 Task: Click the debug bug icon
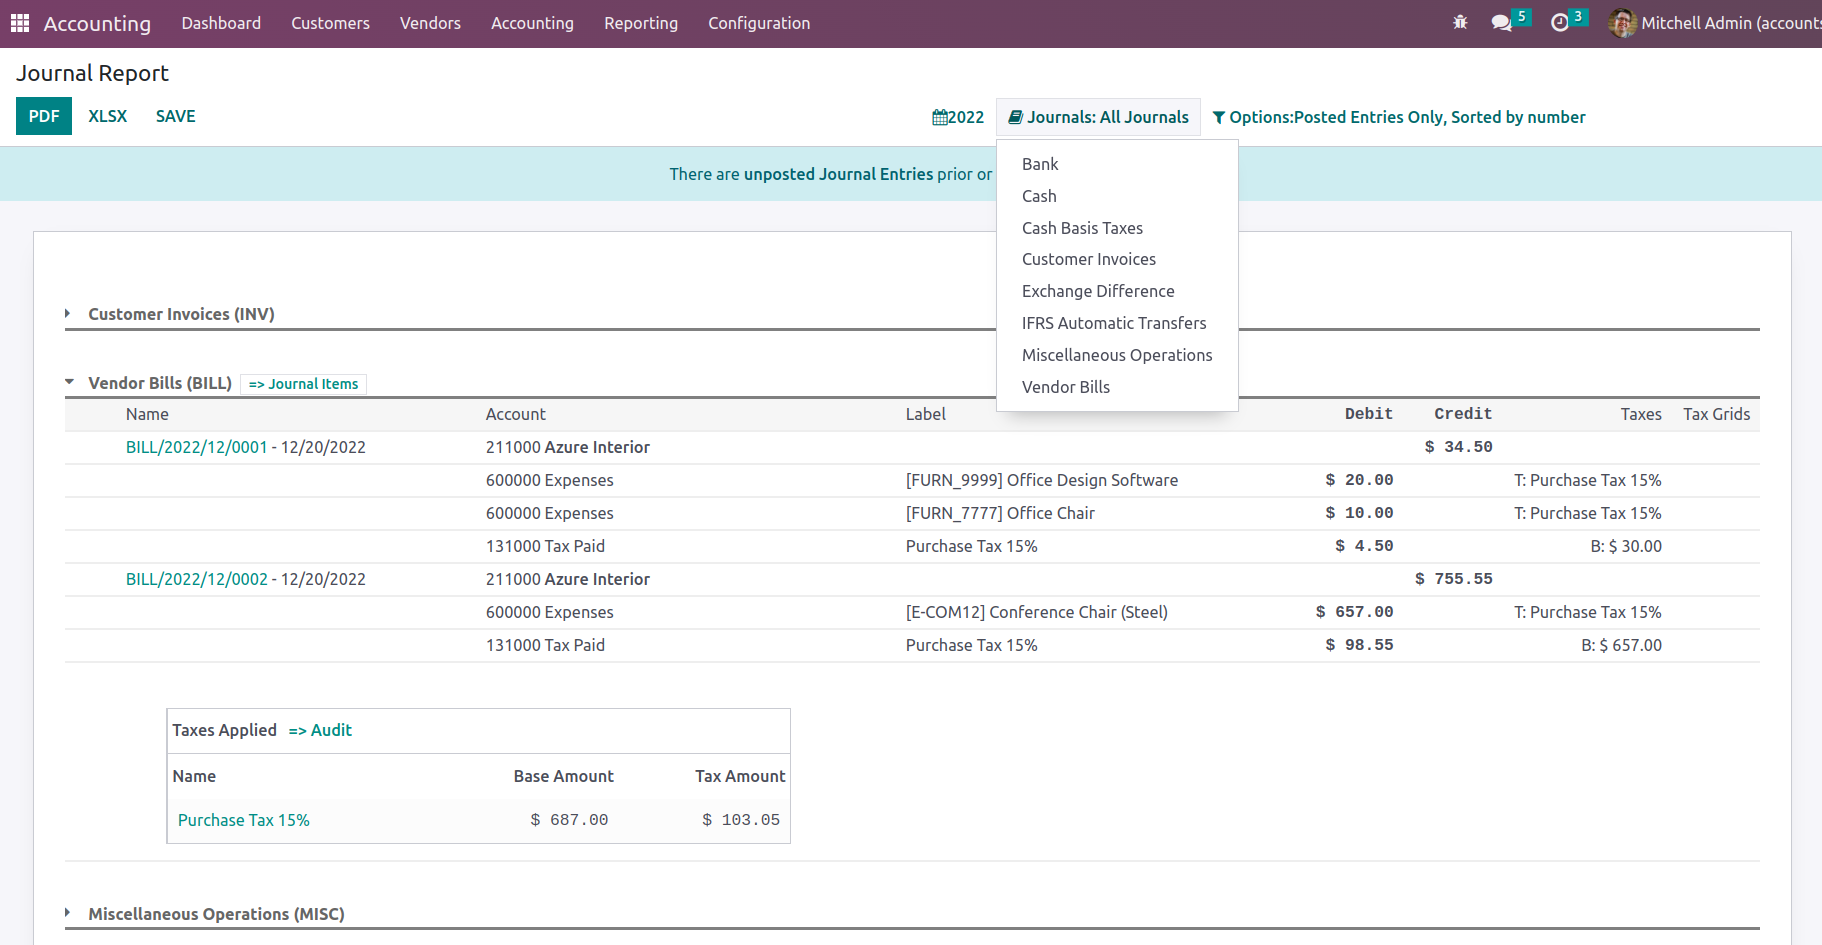coord(1460,22)
